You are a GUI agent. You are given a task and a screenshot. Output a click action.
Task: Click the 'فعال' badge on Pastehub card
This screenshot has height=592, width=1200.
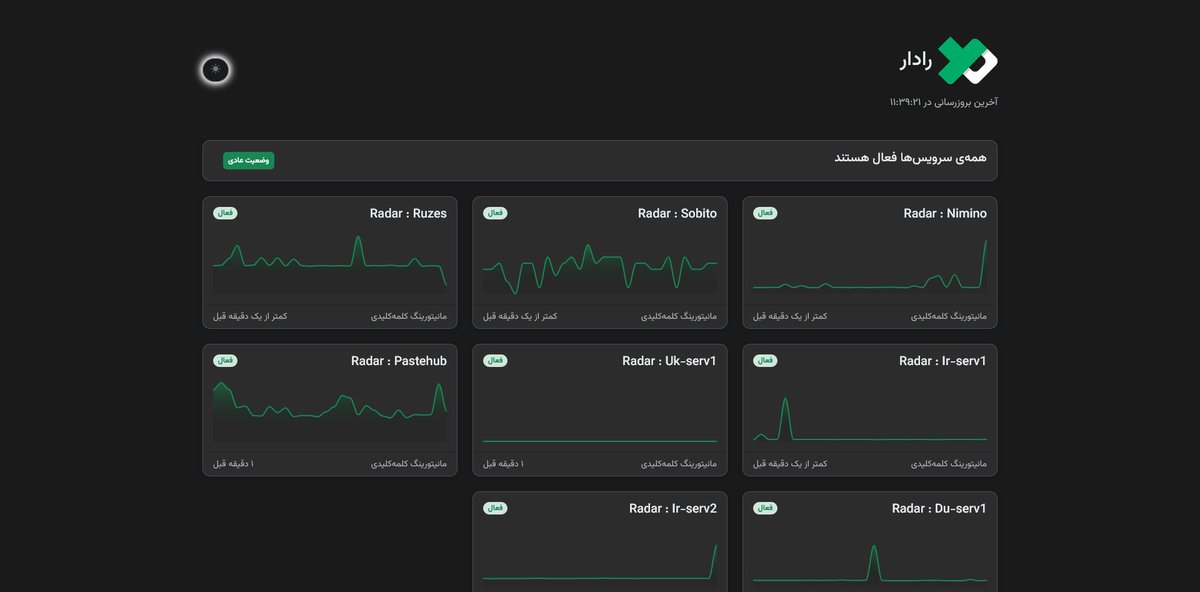pyautogui.click(x=225, y=360)
